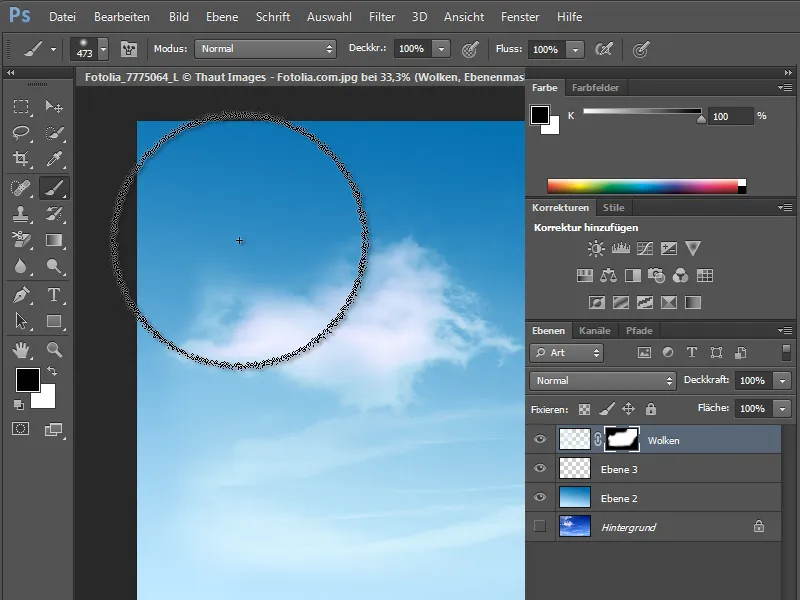
Task: Switch to the Farbfelder tab
Action: pos(594,88)
